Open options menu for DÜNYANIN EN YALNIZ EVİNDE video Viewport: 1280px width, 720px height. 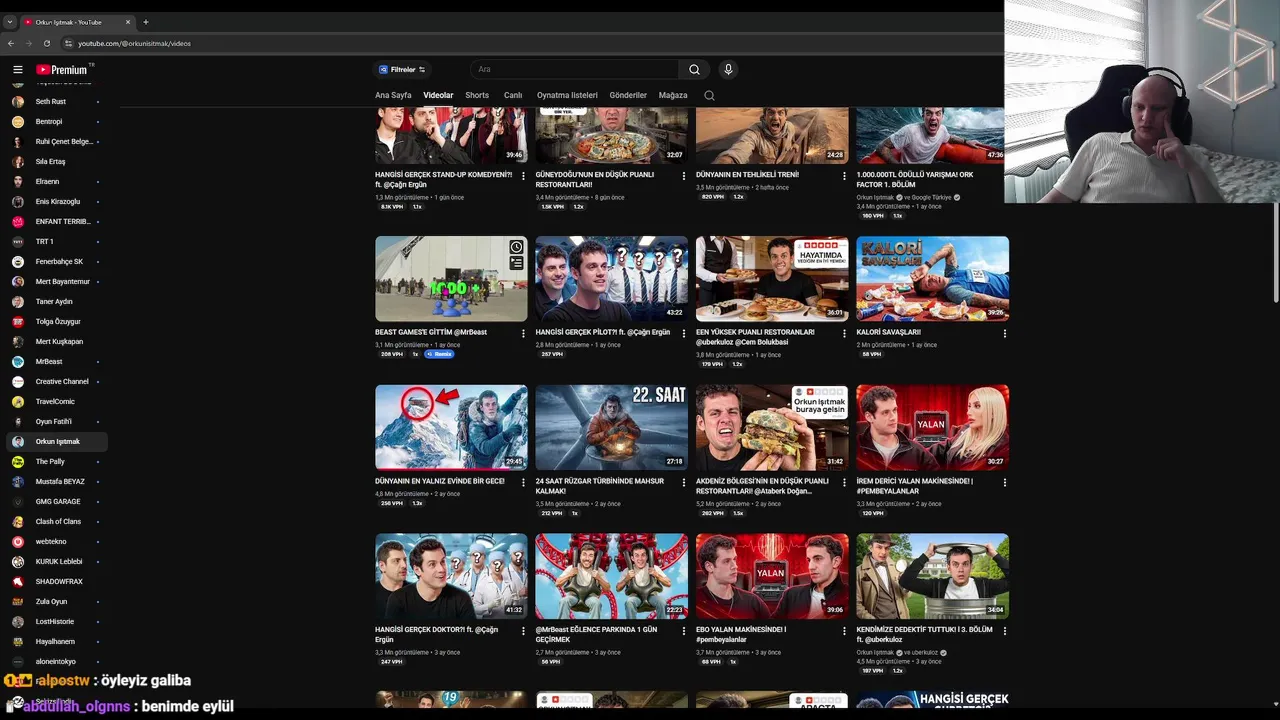pyautogui.click(x=523, y=482)
